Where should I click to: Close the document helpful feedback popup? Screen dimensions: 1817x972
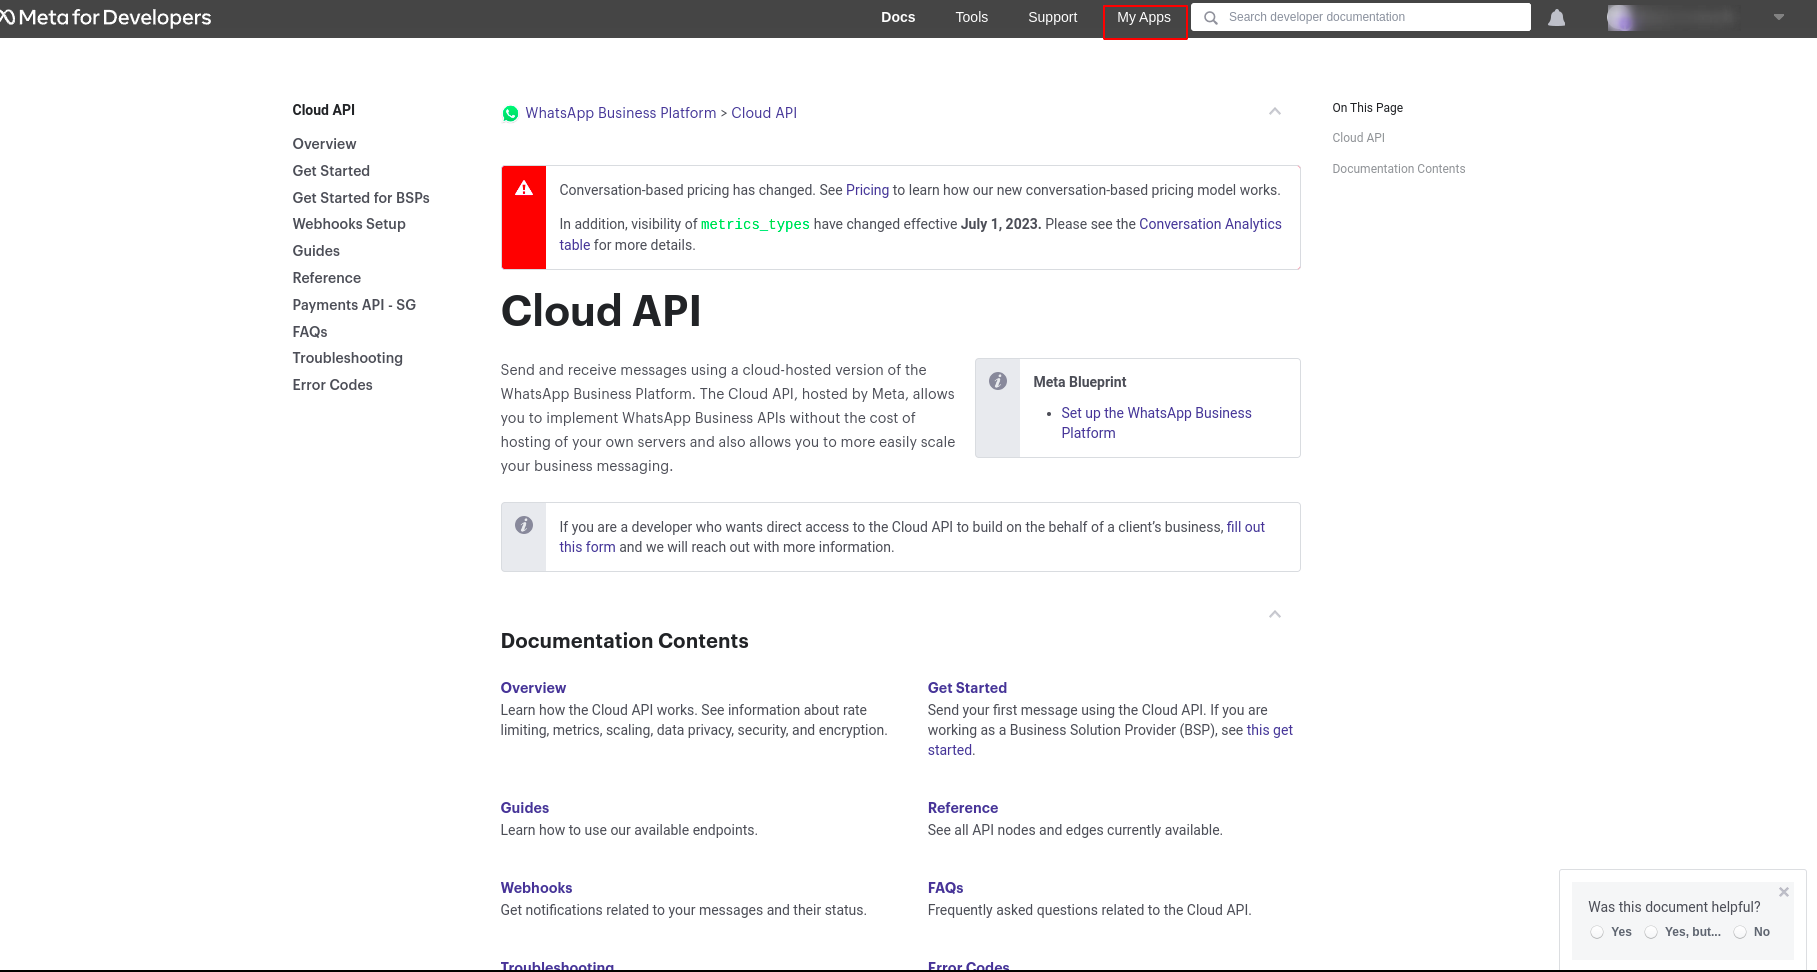pos(1784,892)
